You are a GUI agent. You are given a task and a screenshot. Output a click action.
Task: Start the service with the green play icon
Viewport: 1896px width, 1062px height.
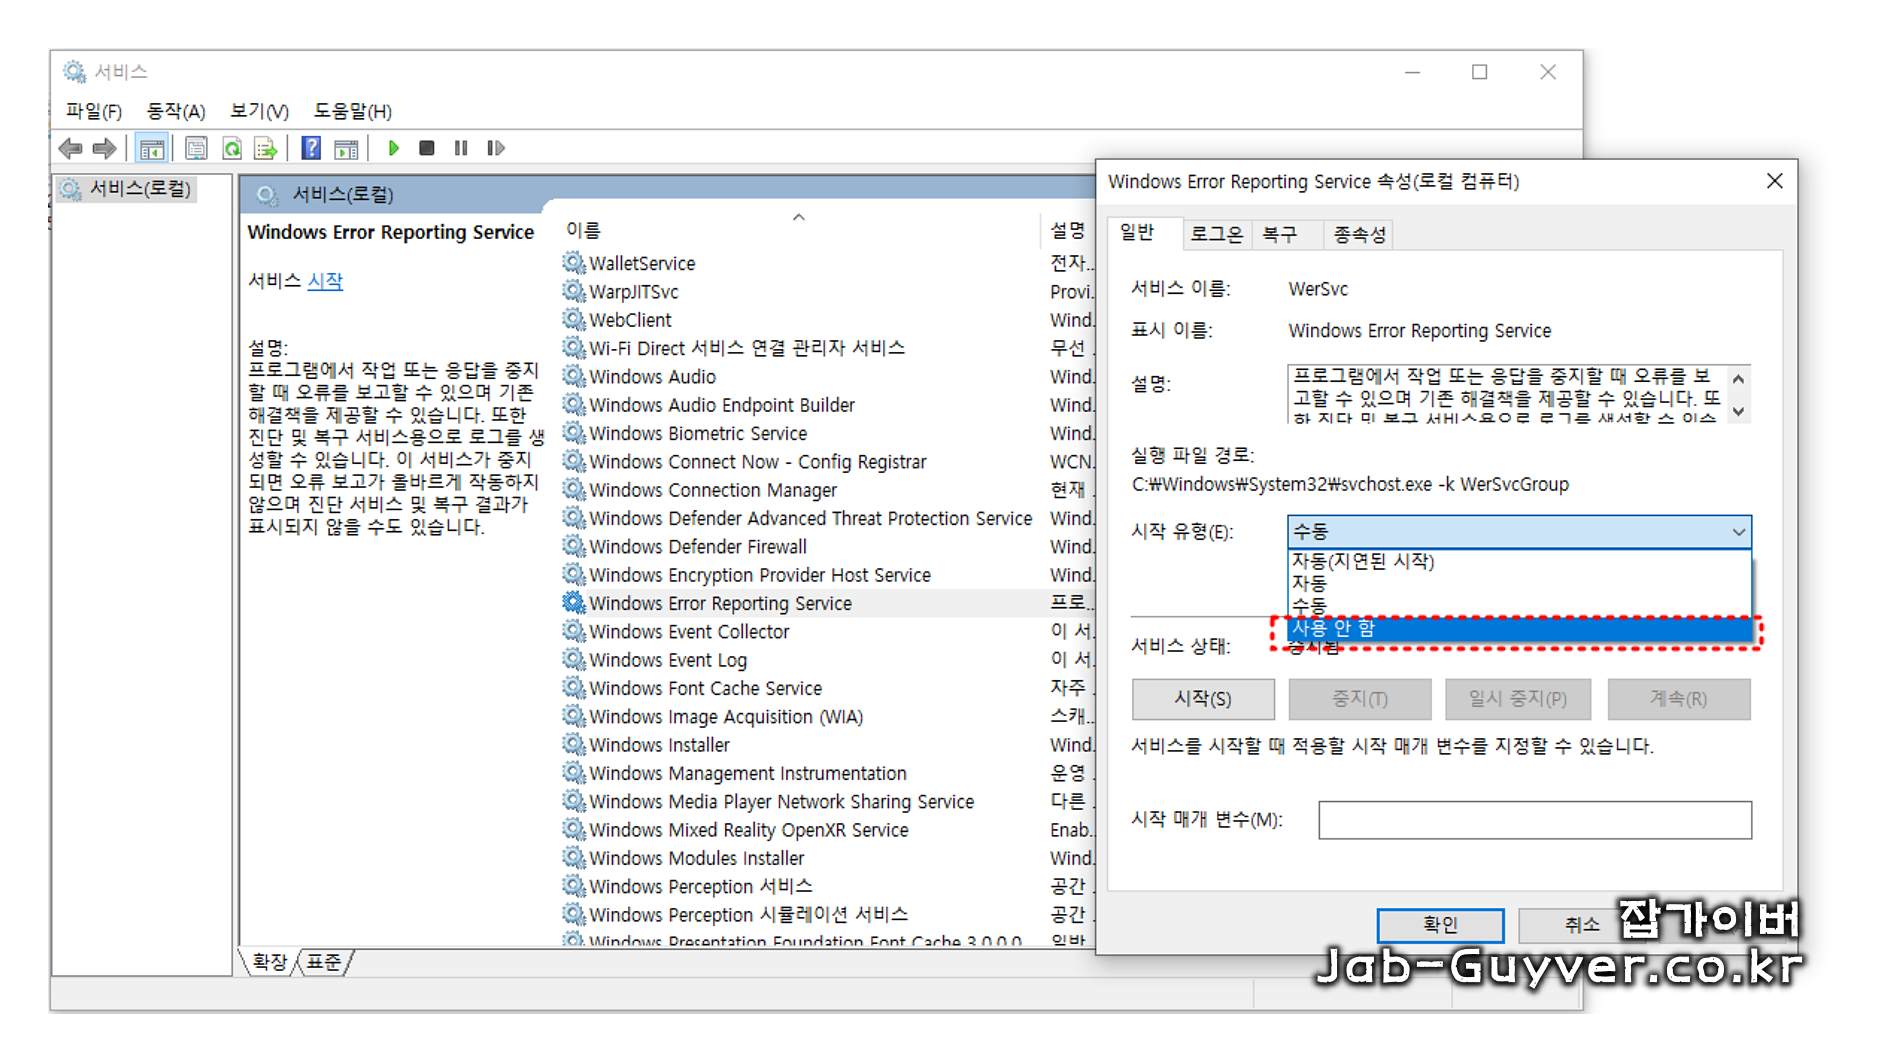pyautogui.click(x=393, y=148)
